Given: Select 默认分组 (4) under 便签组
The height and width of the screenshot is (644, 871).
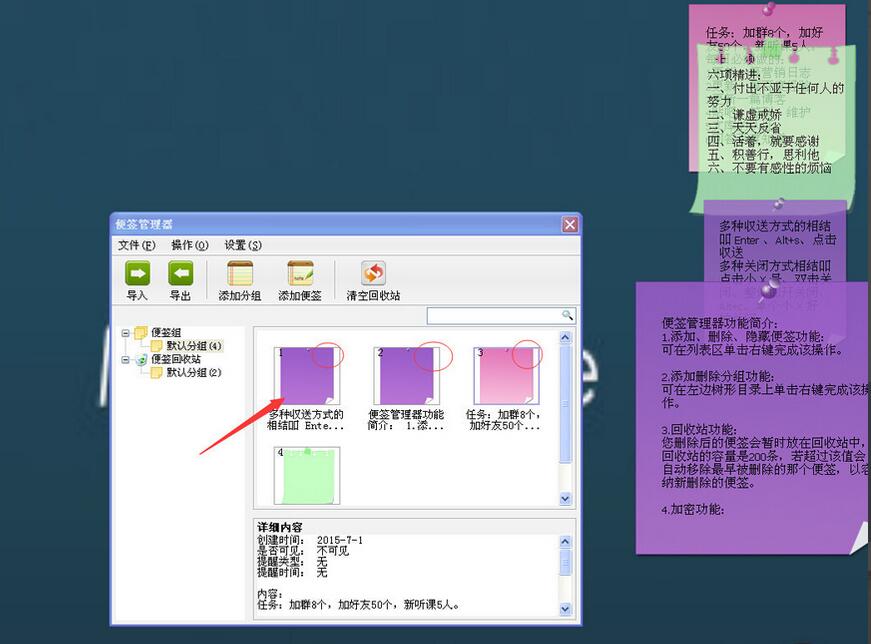Looking at the screenshot, I should click(x=194, y=346).
